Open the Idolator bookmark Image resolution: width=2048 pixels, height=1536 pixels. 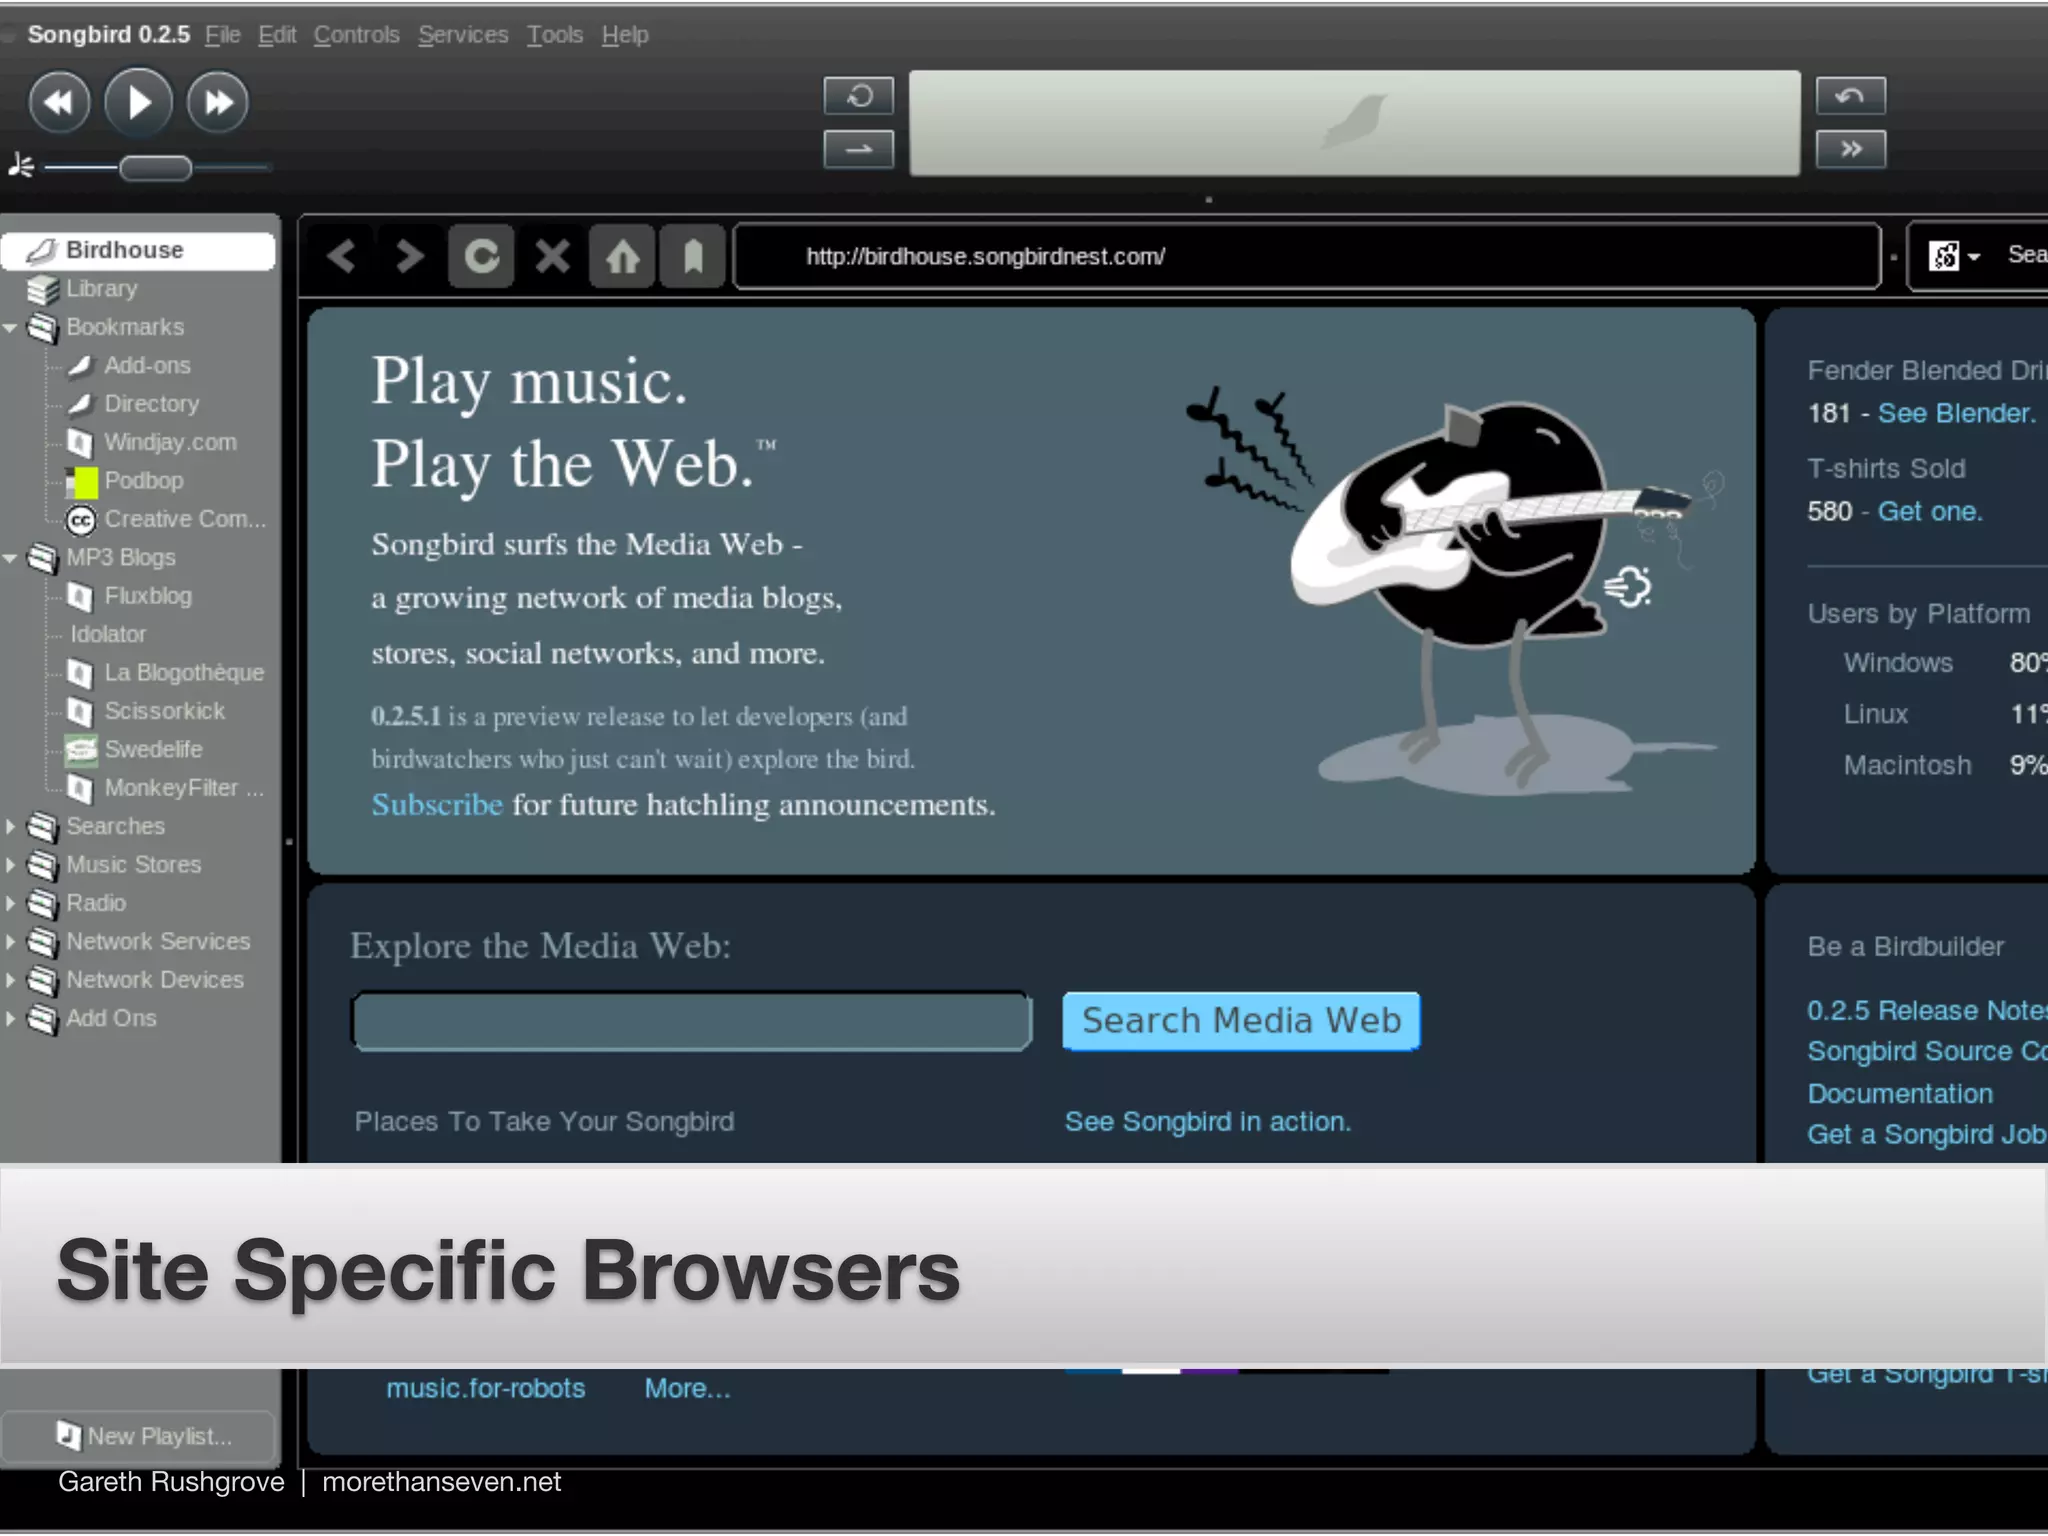[x=108, y=634]
